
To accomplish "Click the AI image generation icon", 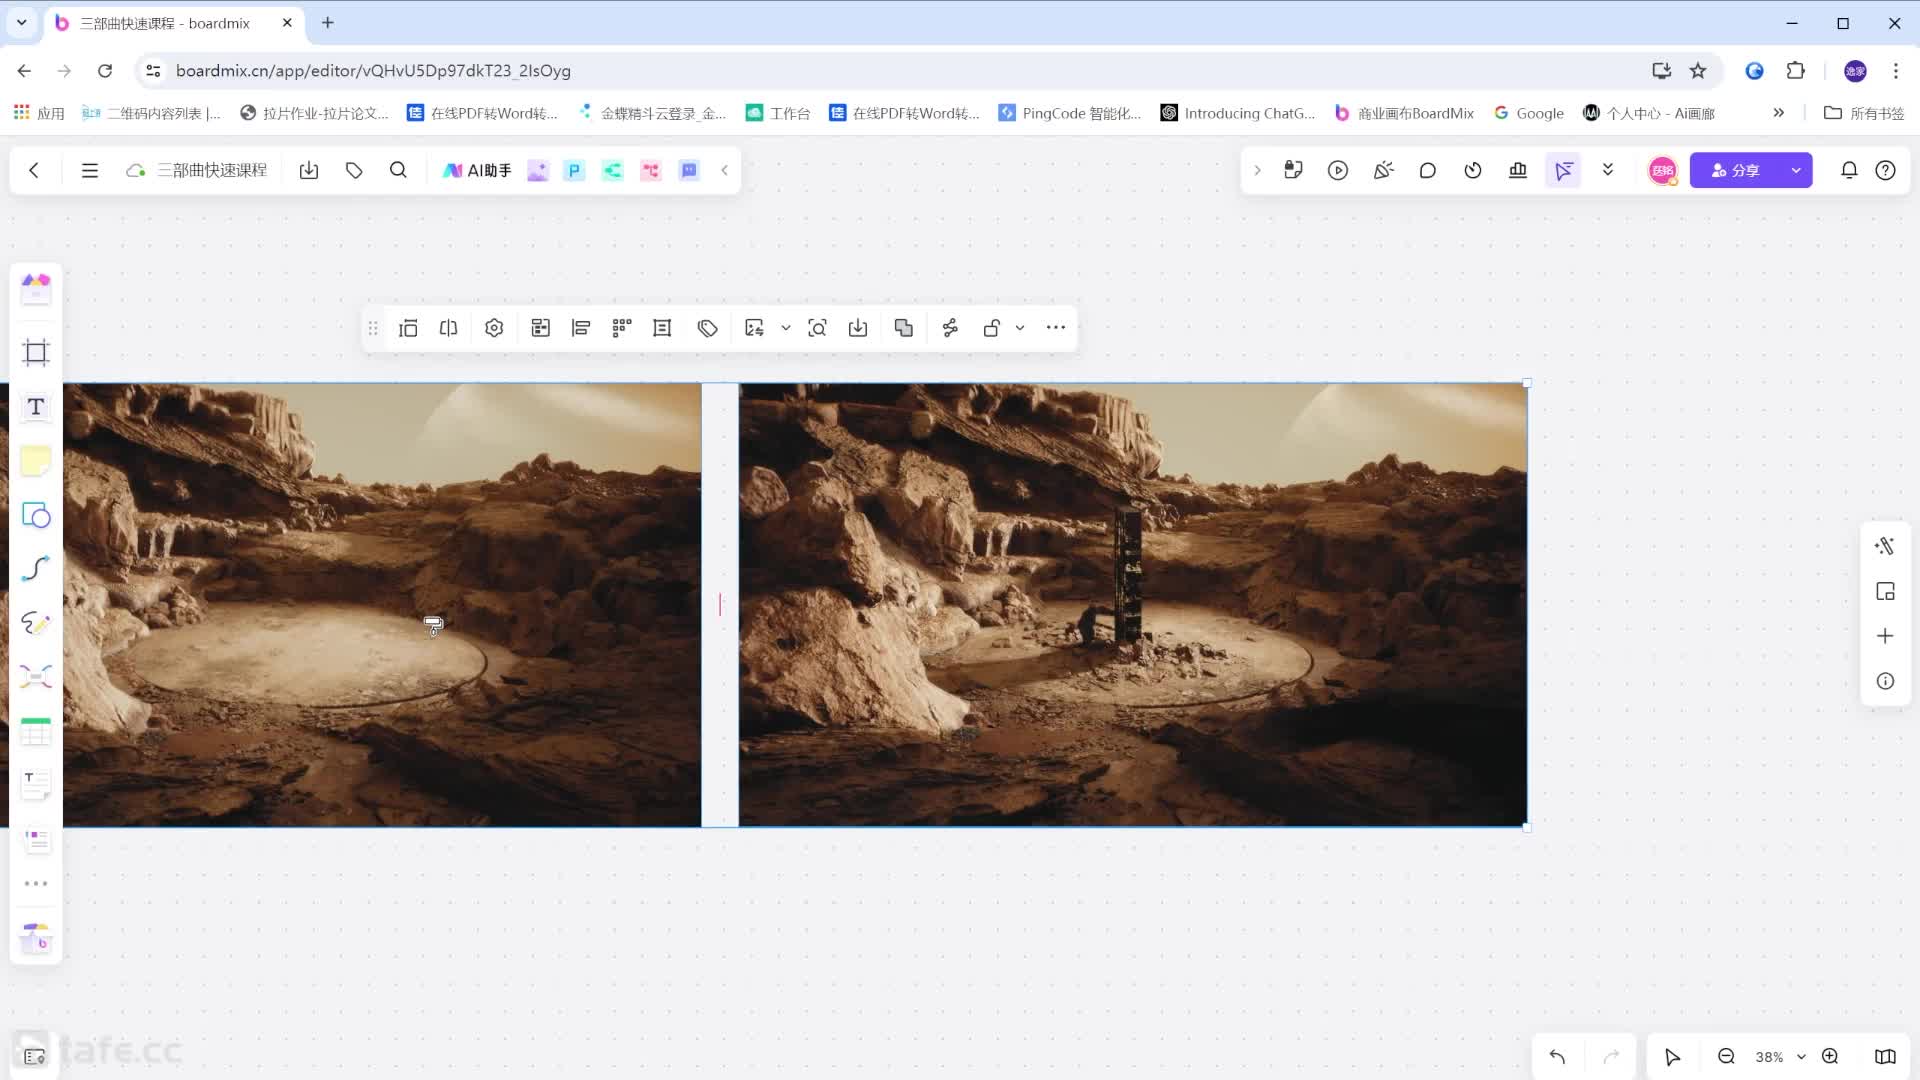I will 538,171.
